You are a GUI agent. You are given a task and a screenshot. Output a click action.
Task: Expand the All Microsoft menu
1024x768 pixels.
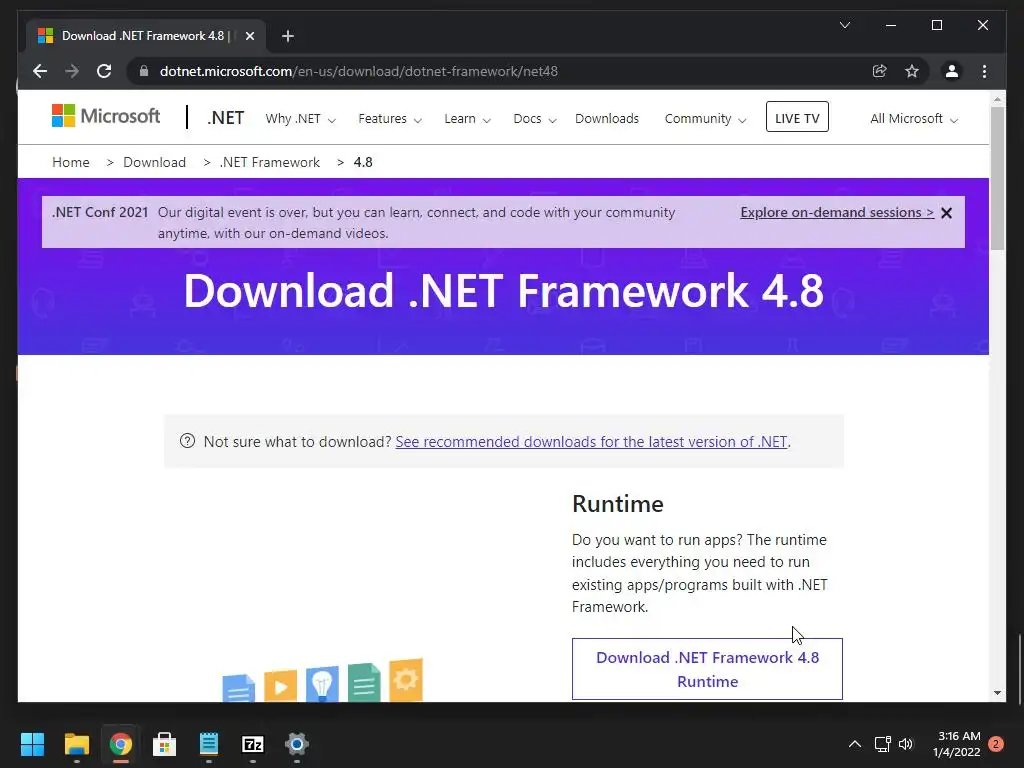click(914, 119)
